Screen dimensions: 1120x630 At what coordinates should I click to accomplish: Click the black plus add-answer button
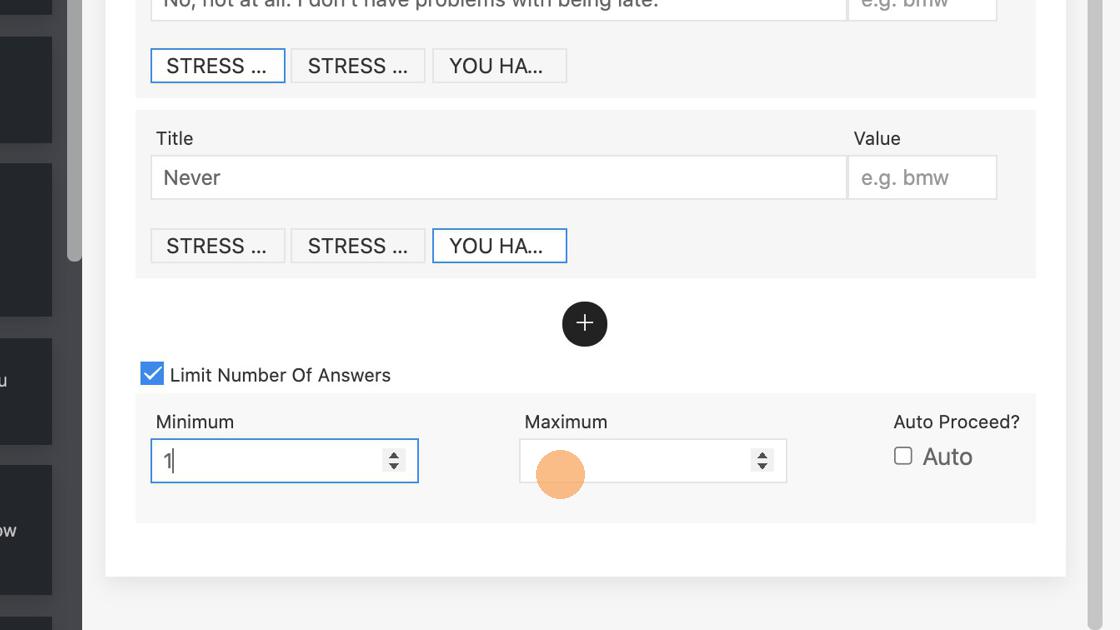585,324
